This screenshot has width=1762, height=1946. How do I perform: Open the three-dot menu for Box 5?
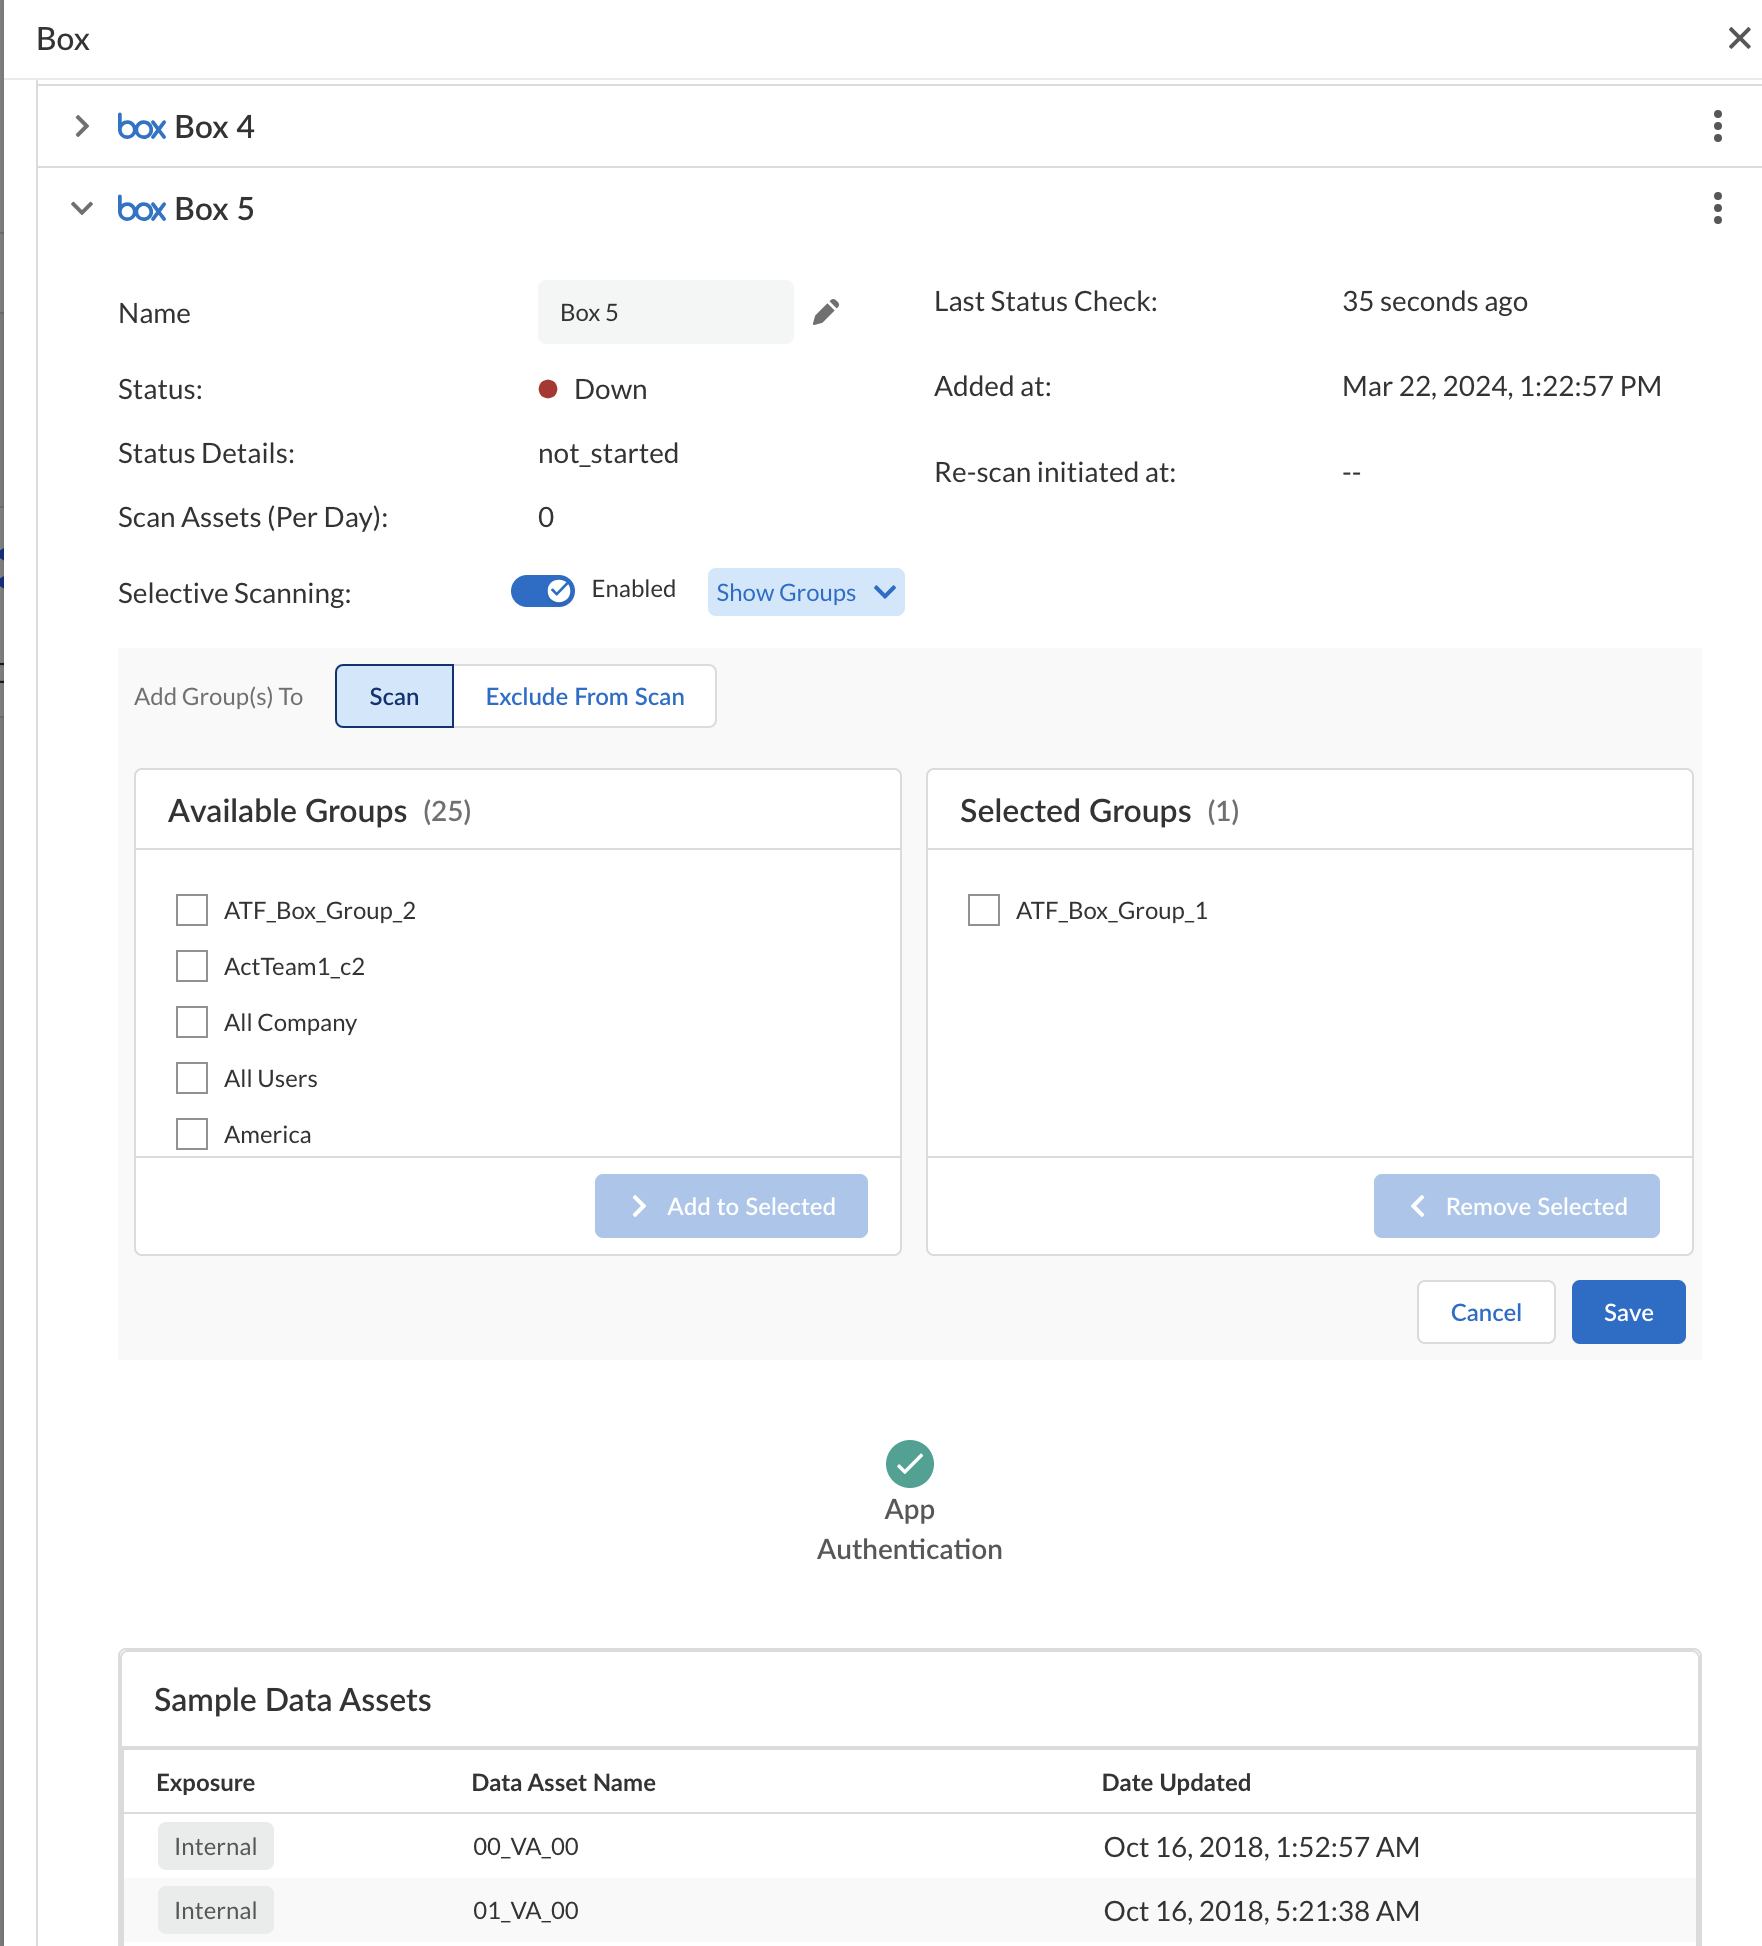(x=1717, y=209)
